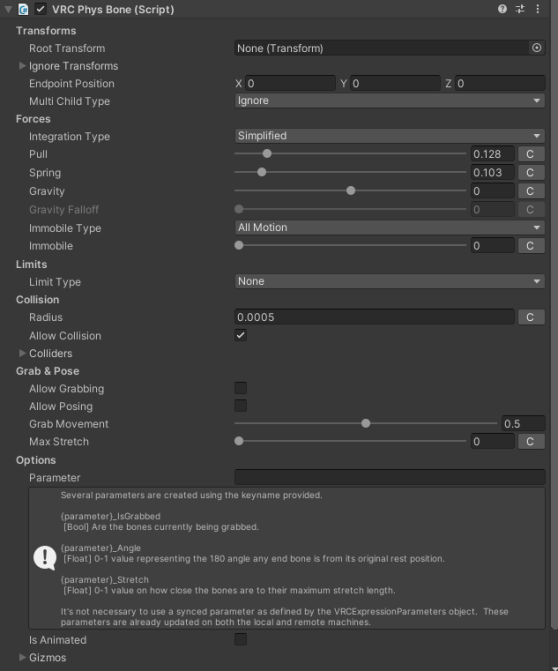Expand the Gizmos foldout
Screen dimensions: 558x671
point(22,657)
